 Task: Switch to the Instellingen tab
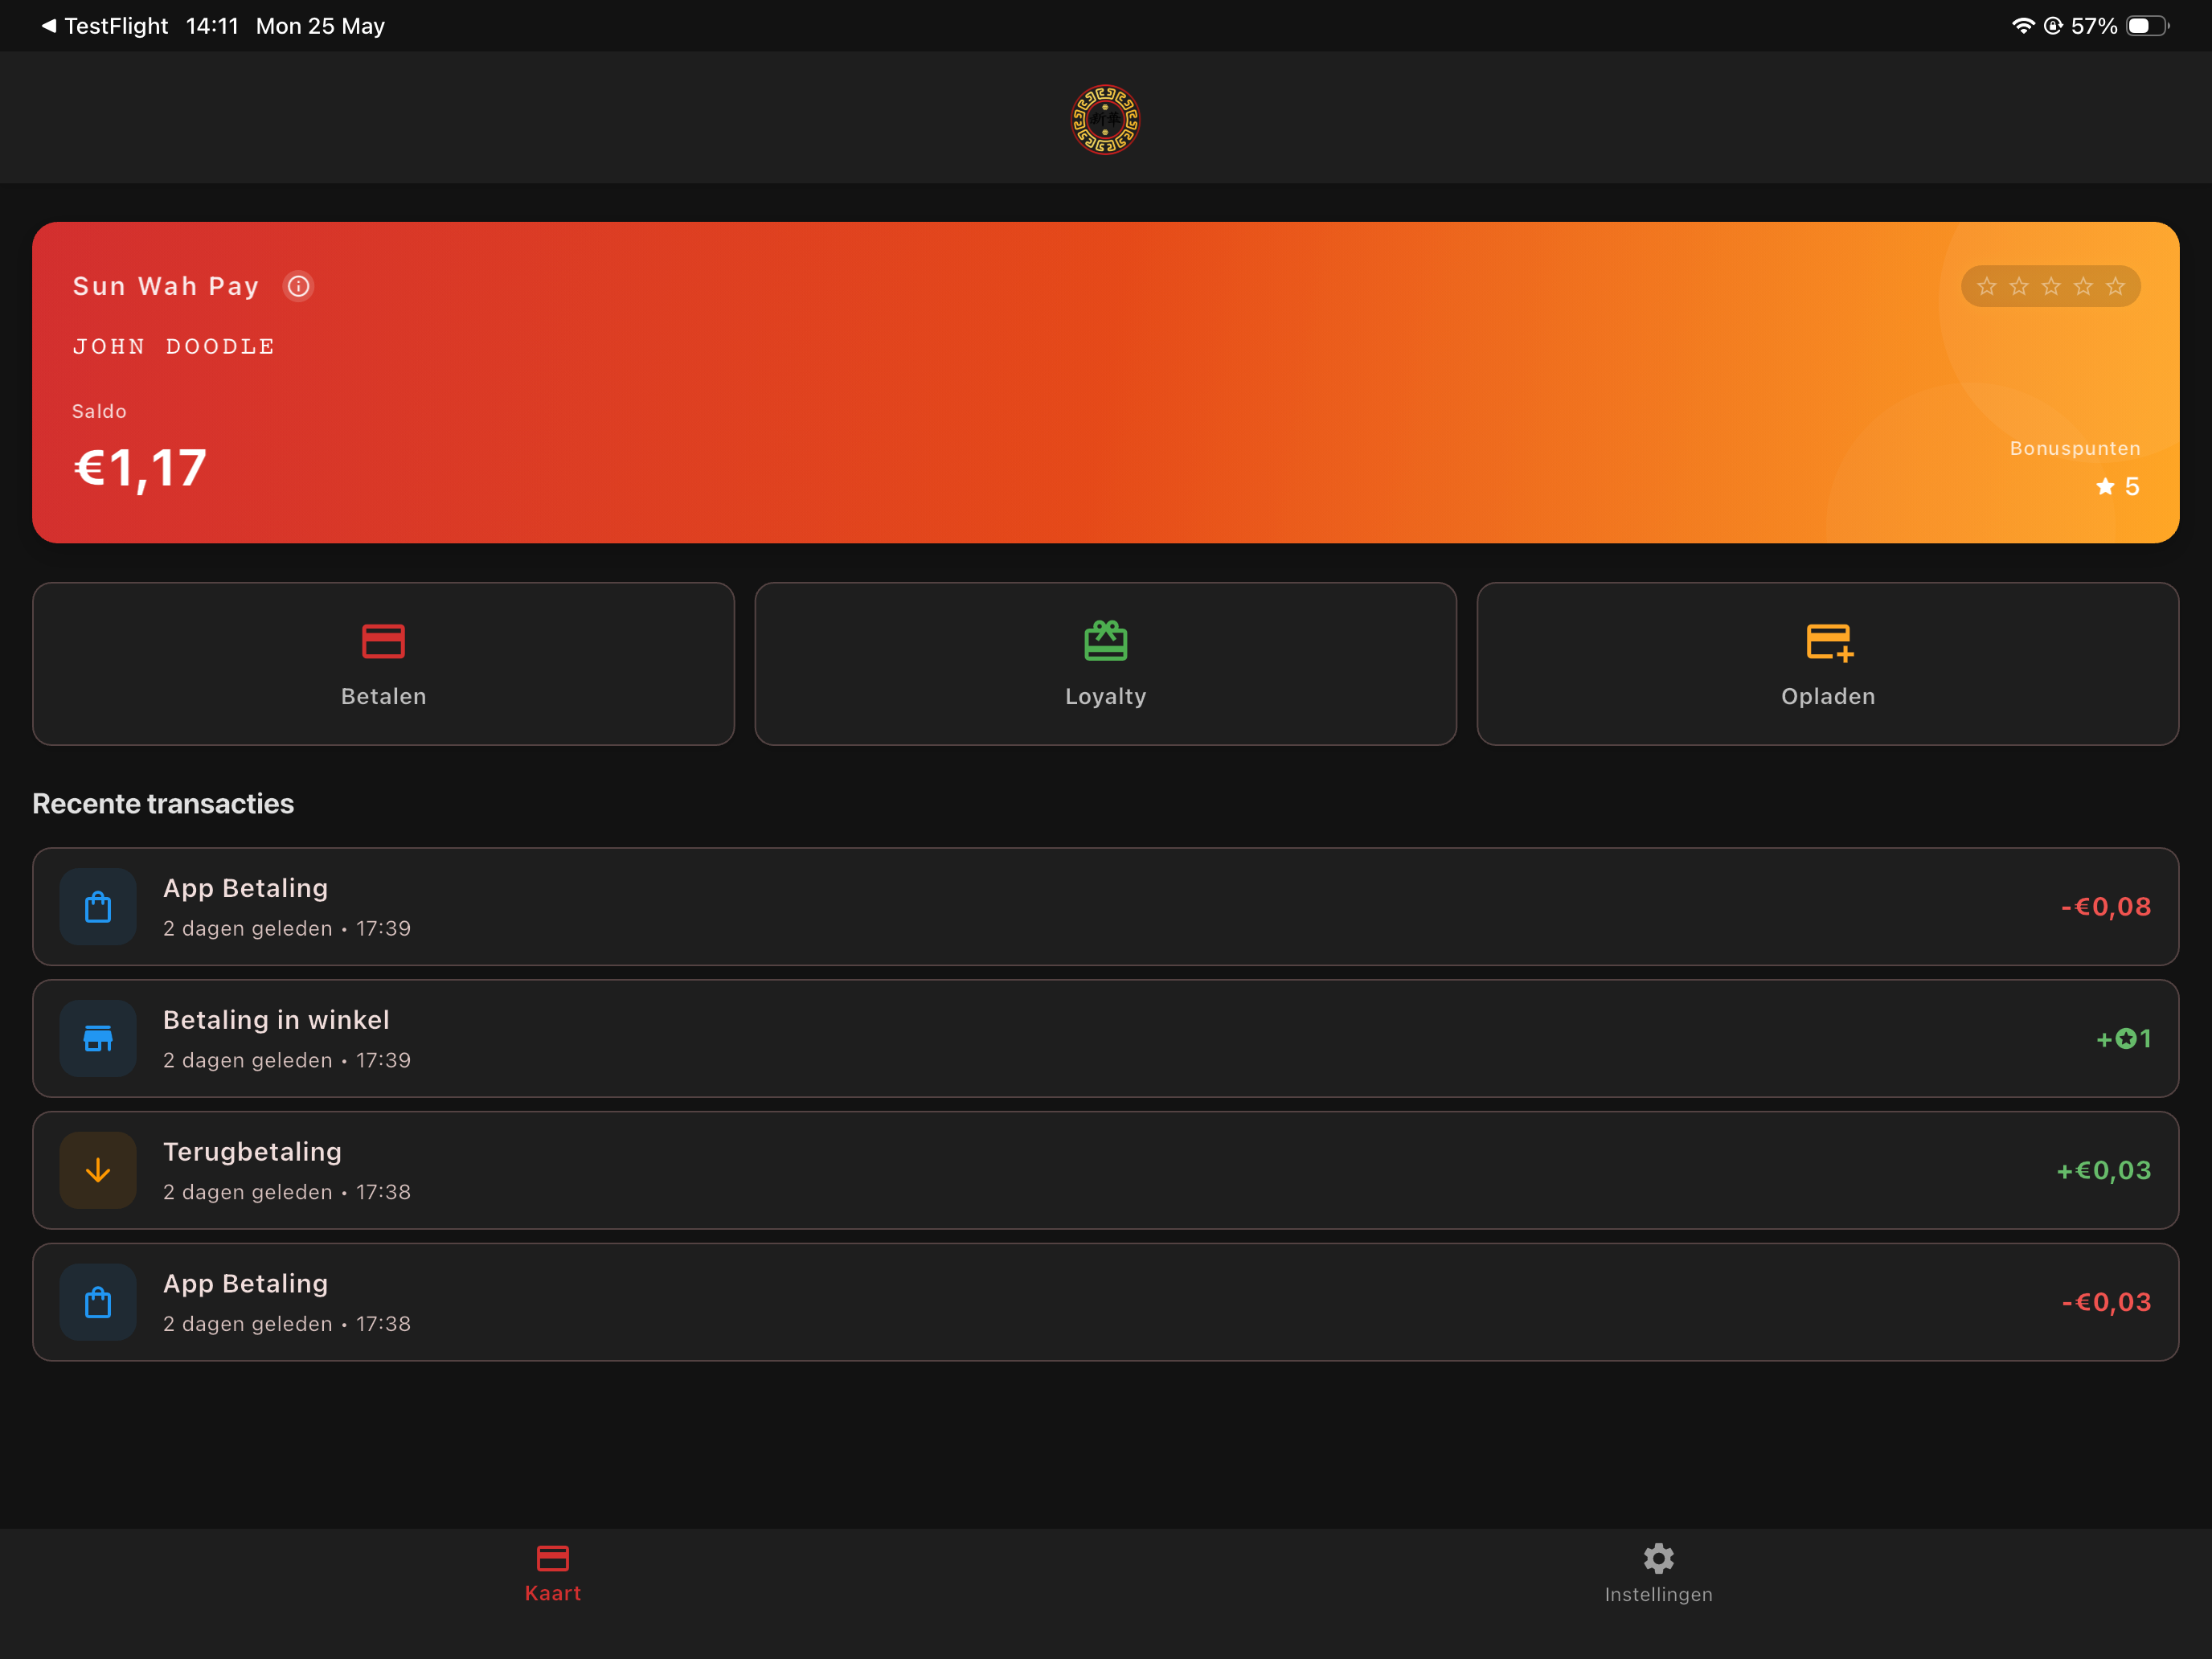(x=1658, y=1574)
